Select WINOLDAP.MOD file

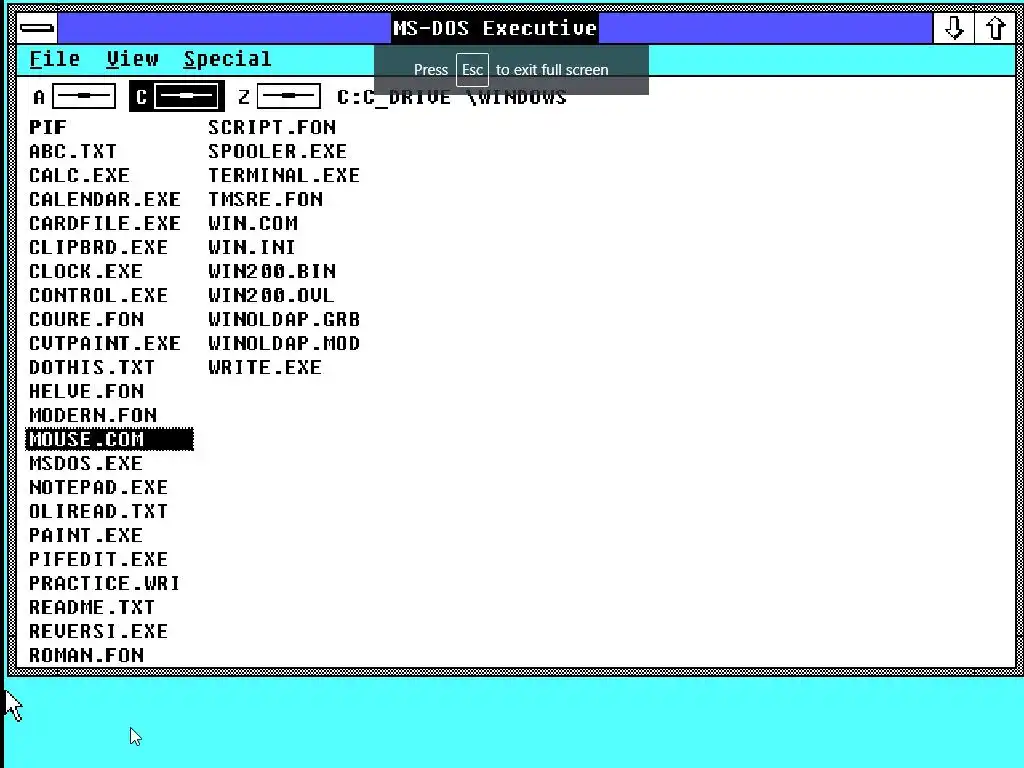(x=284, y=344)
